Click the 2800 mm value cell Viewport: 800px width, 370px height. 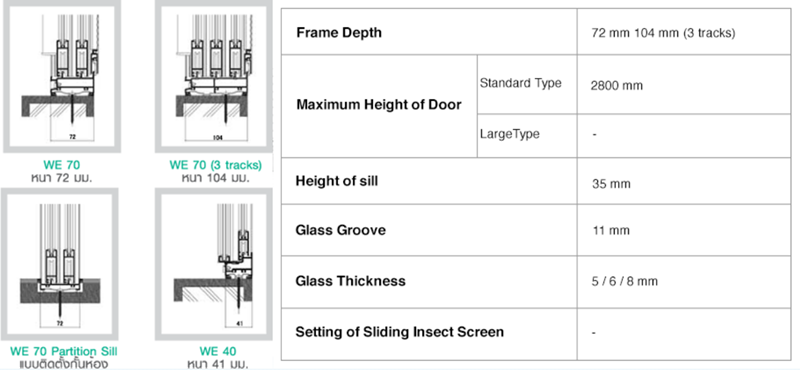point(684,84)
